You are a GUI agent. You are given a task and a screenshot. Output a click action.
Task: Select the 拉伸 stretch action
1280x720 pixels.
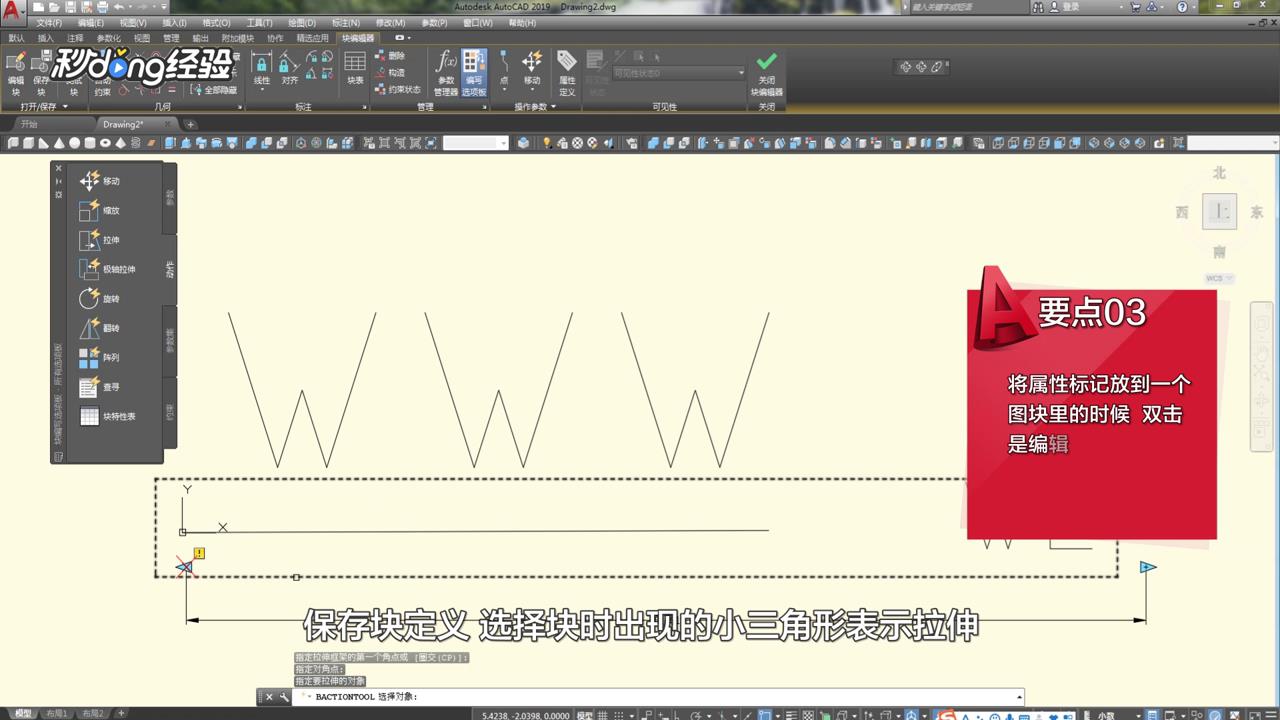pyautogui.click(x=100, y=240)
